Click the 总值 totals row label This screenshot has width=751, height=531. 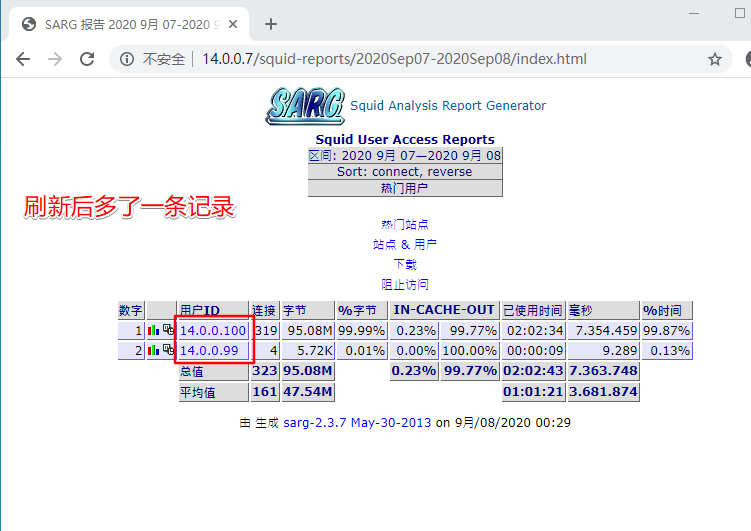(x=213, y=371)
